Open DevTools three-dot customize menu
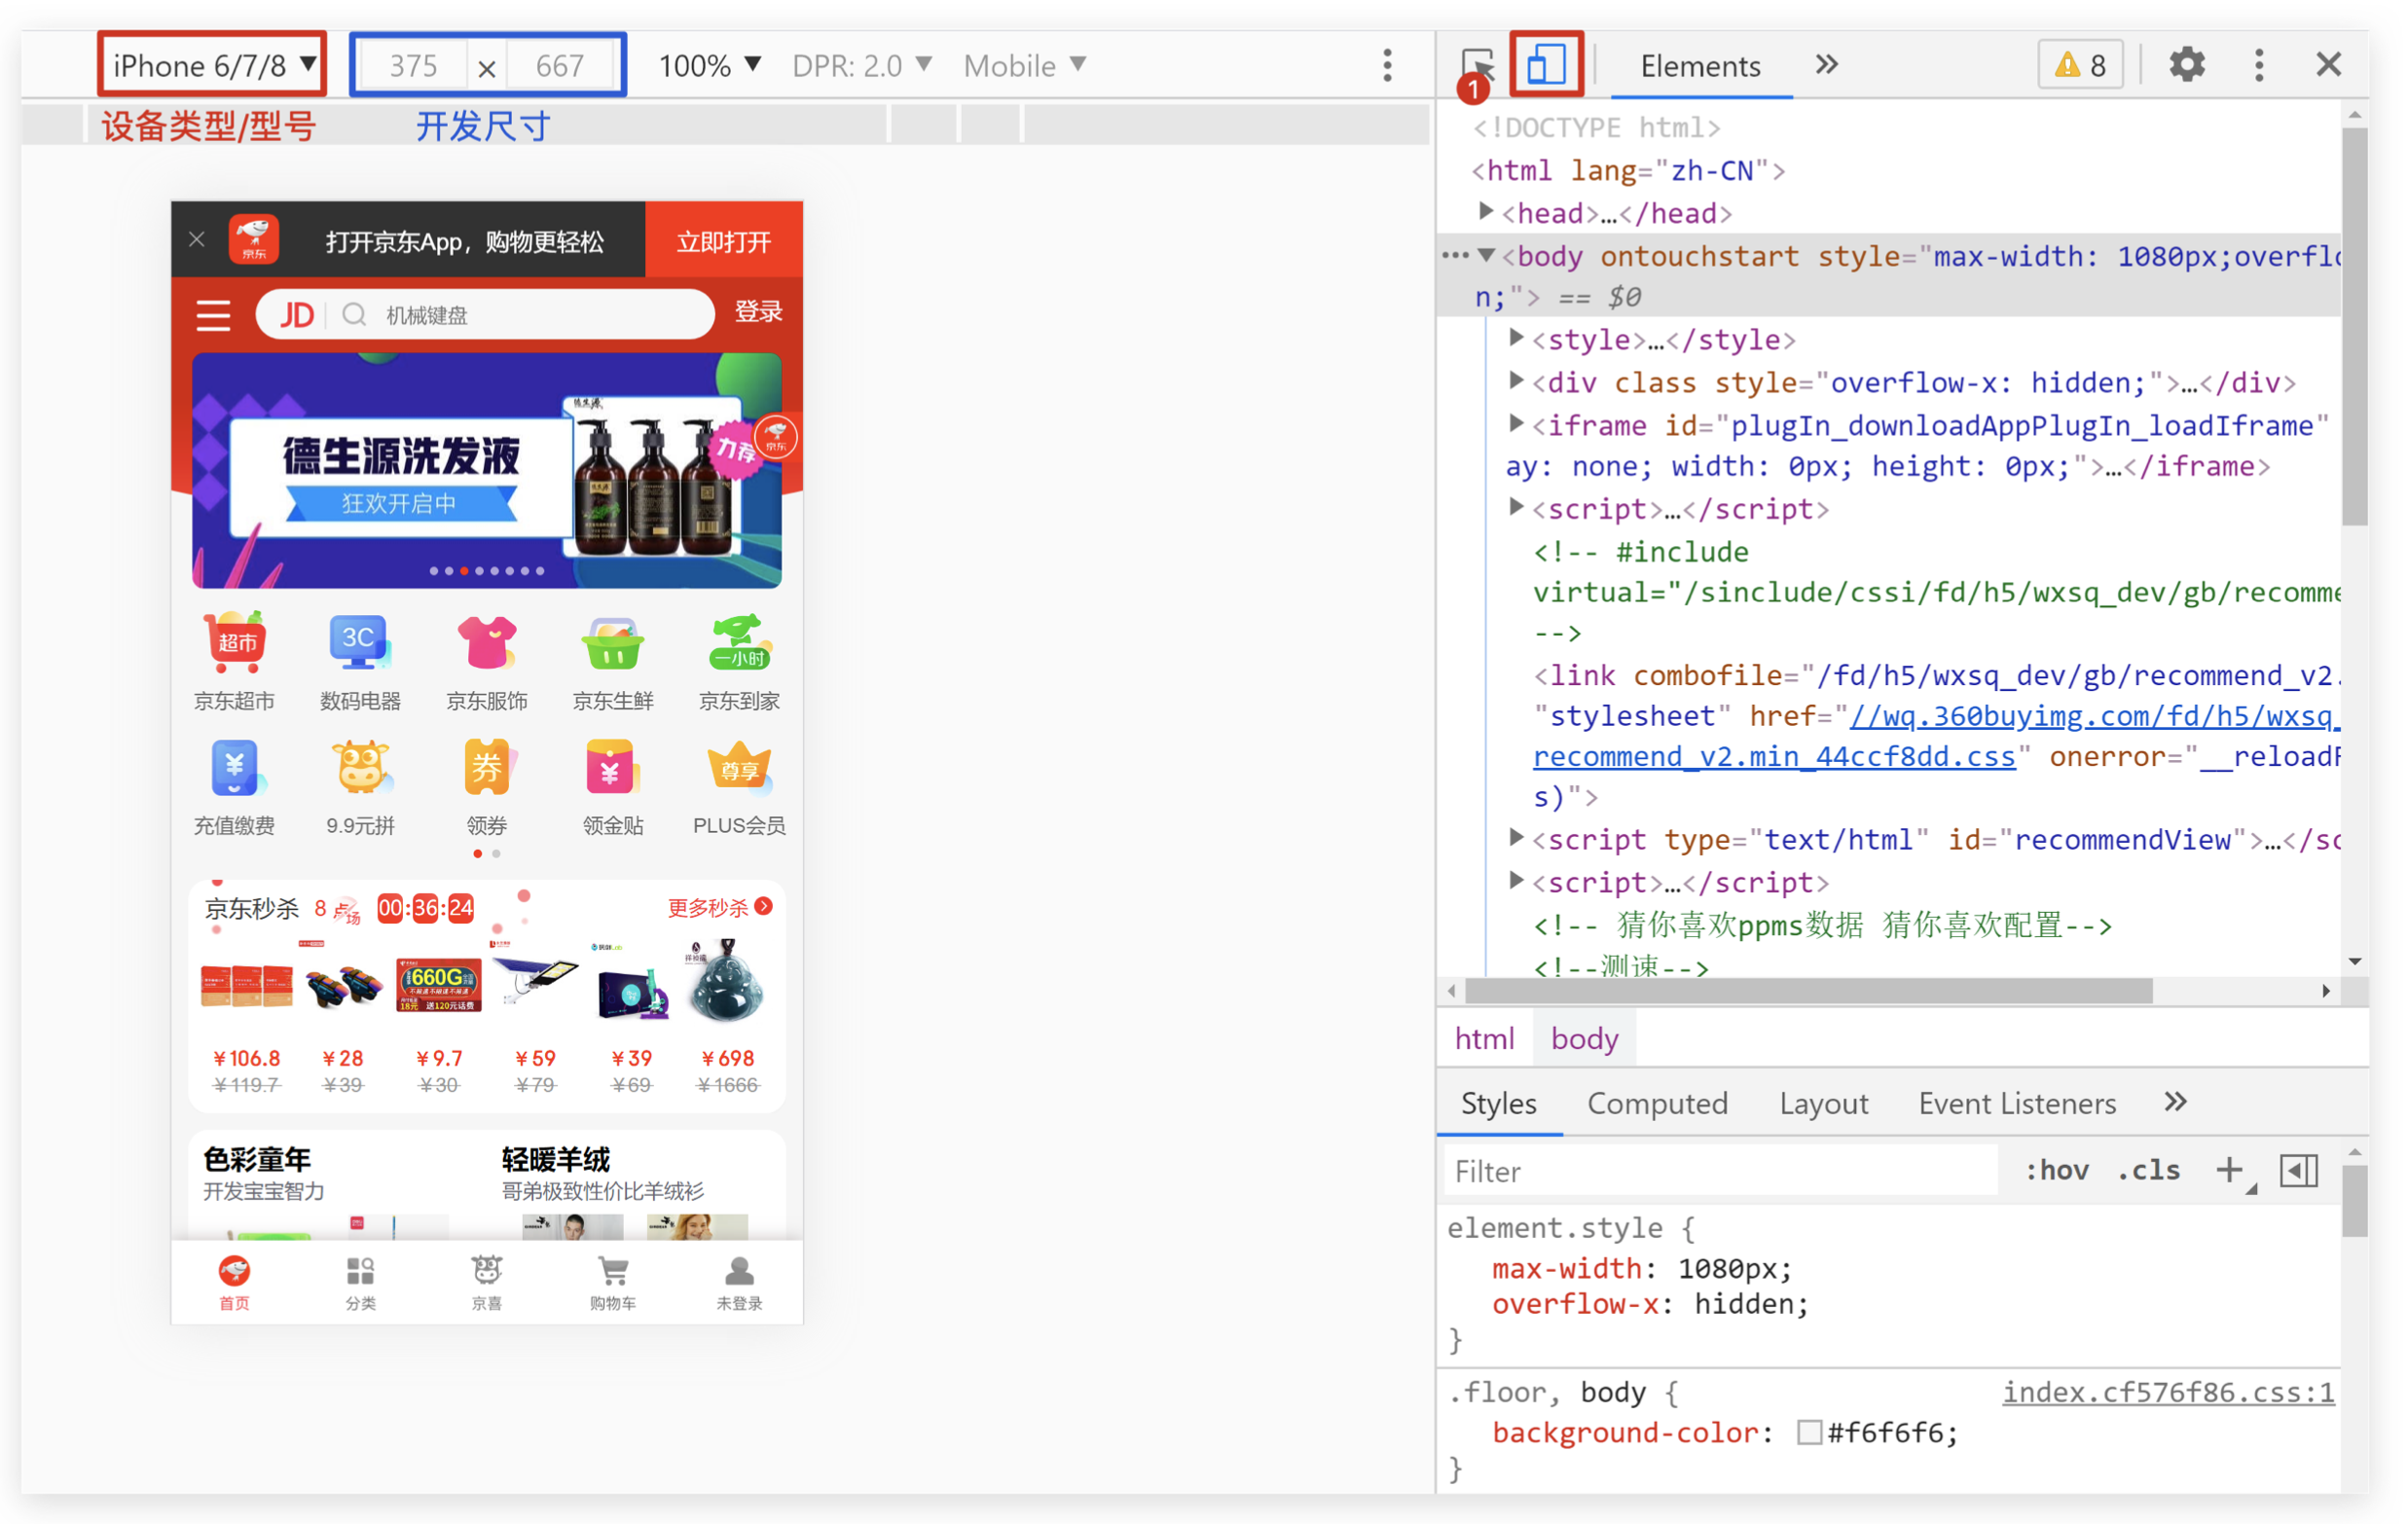 [x=2259, y=65]
